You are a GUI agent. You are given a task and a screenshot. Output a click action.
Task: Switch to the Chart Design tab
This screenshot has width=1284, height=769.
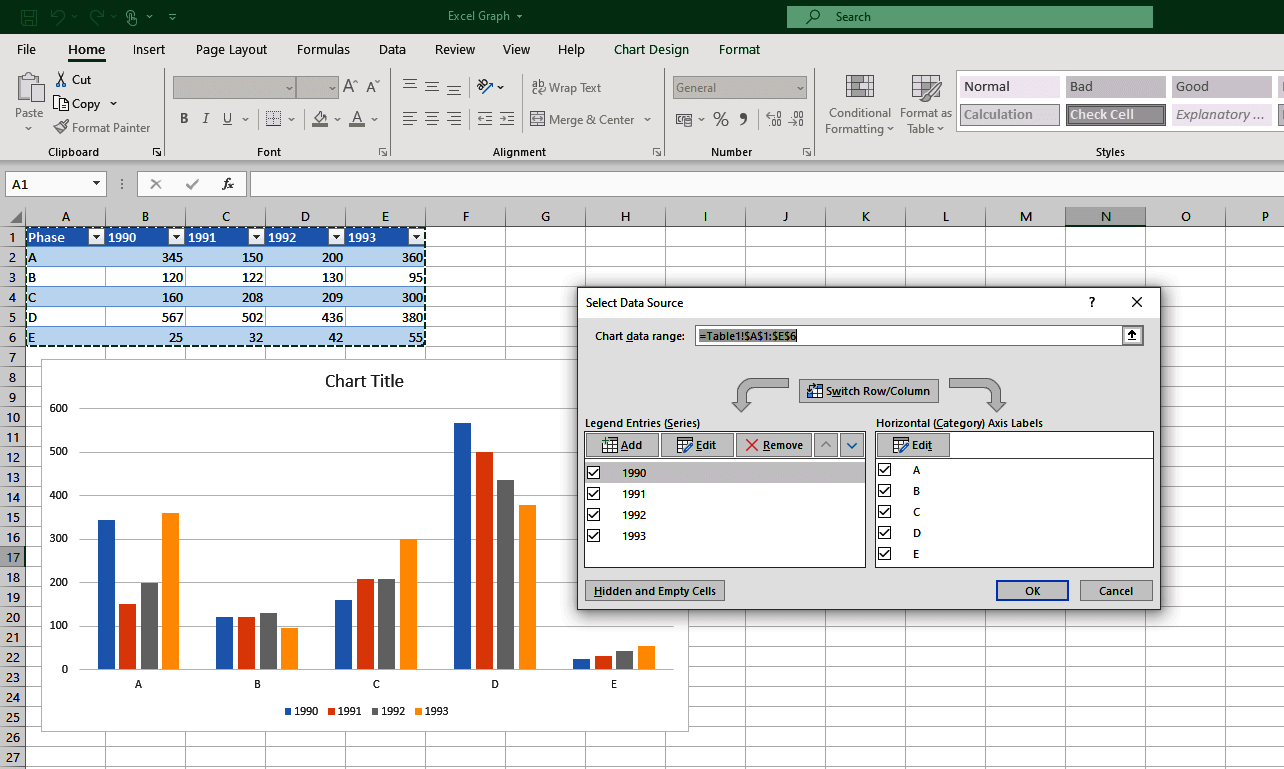[x=651, y=49]
